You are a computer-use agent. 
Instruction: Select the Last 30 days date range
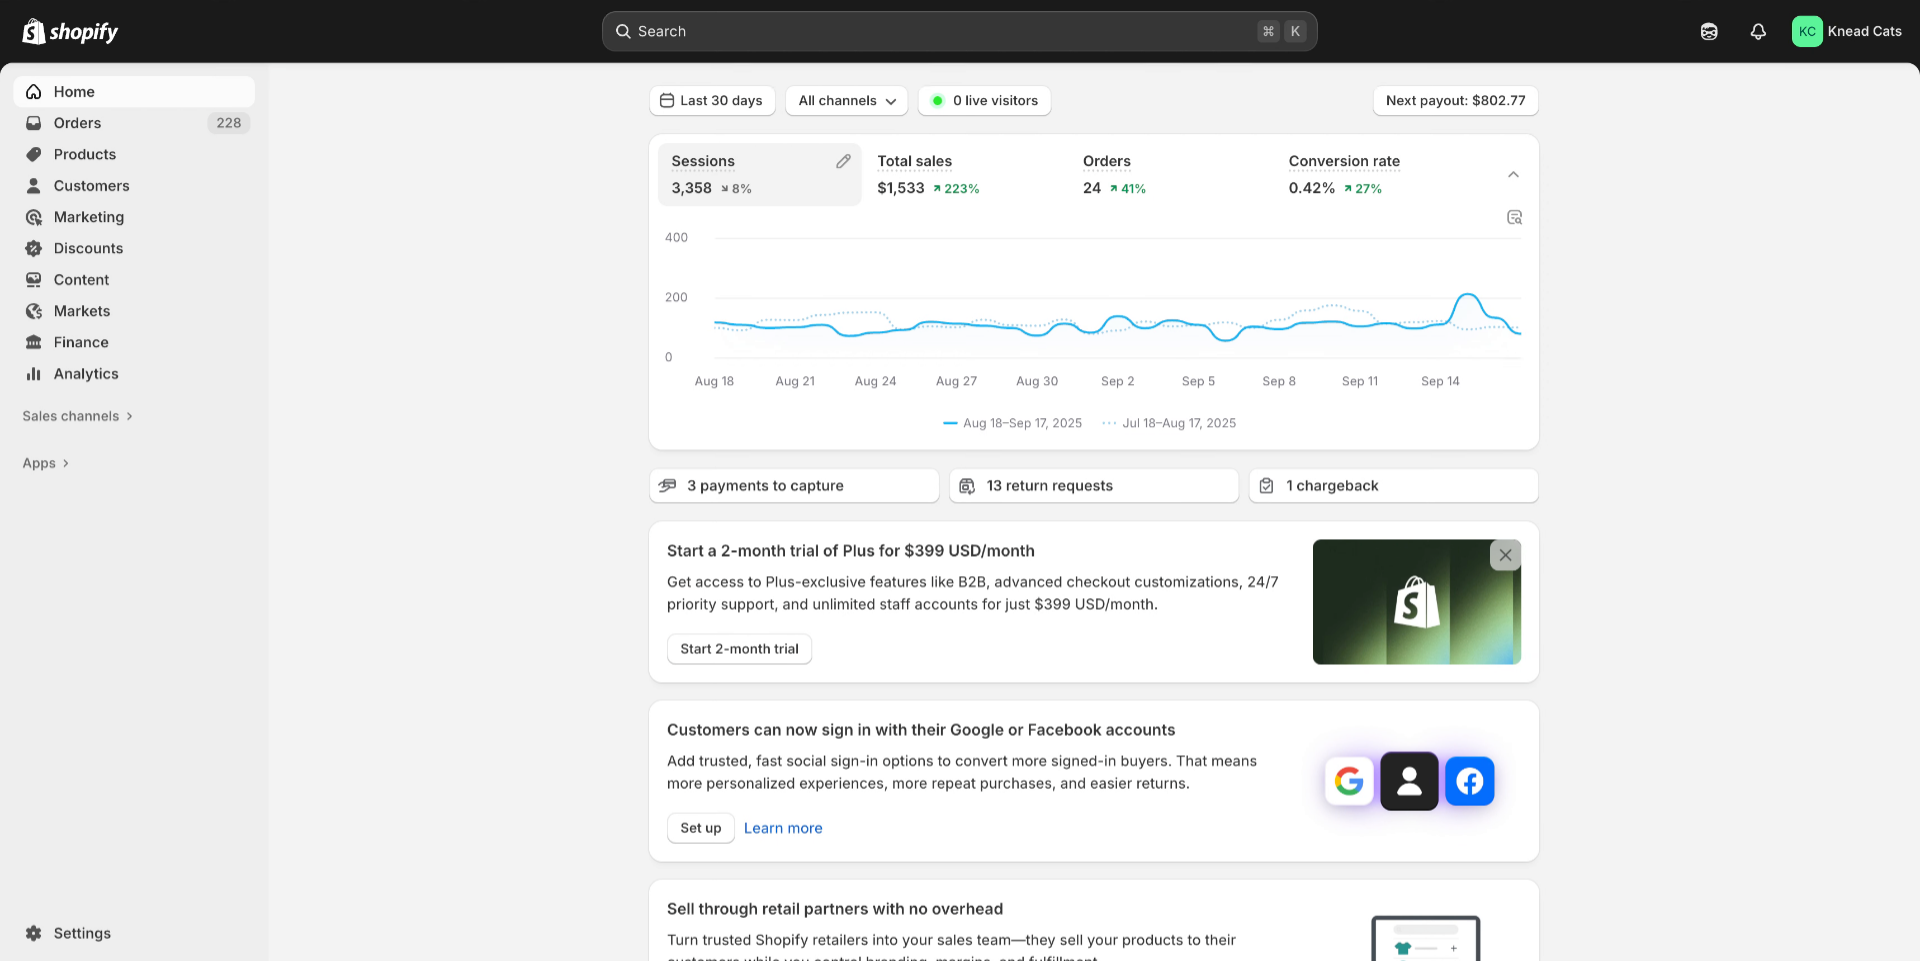[x=712, y=101]
